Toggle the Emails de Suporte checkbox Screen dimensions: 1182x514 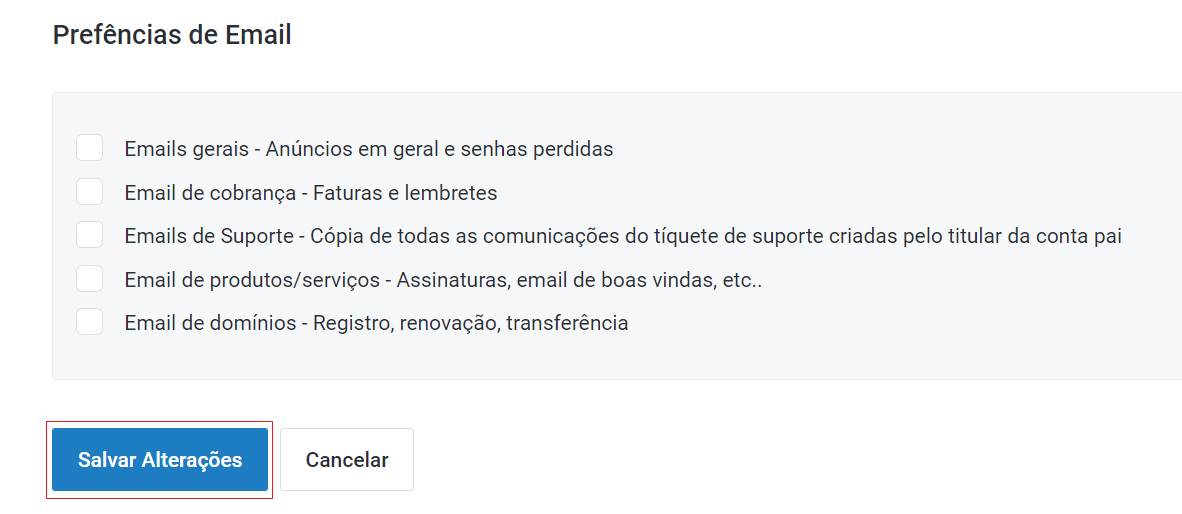(x=90, y=236)
